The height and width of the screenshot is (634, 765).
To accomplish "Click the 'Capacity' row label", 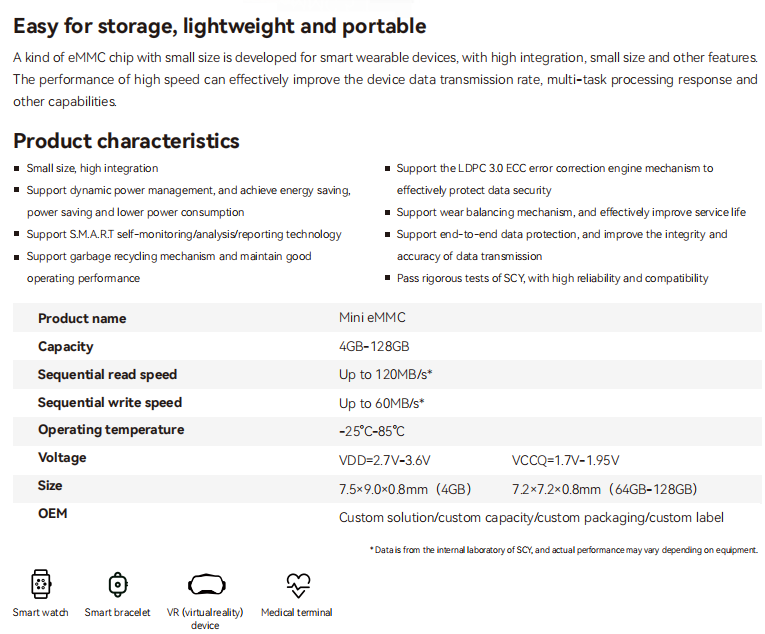I will click(x=65, y=346).
